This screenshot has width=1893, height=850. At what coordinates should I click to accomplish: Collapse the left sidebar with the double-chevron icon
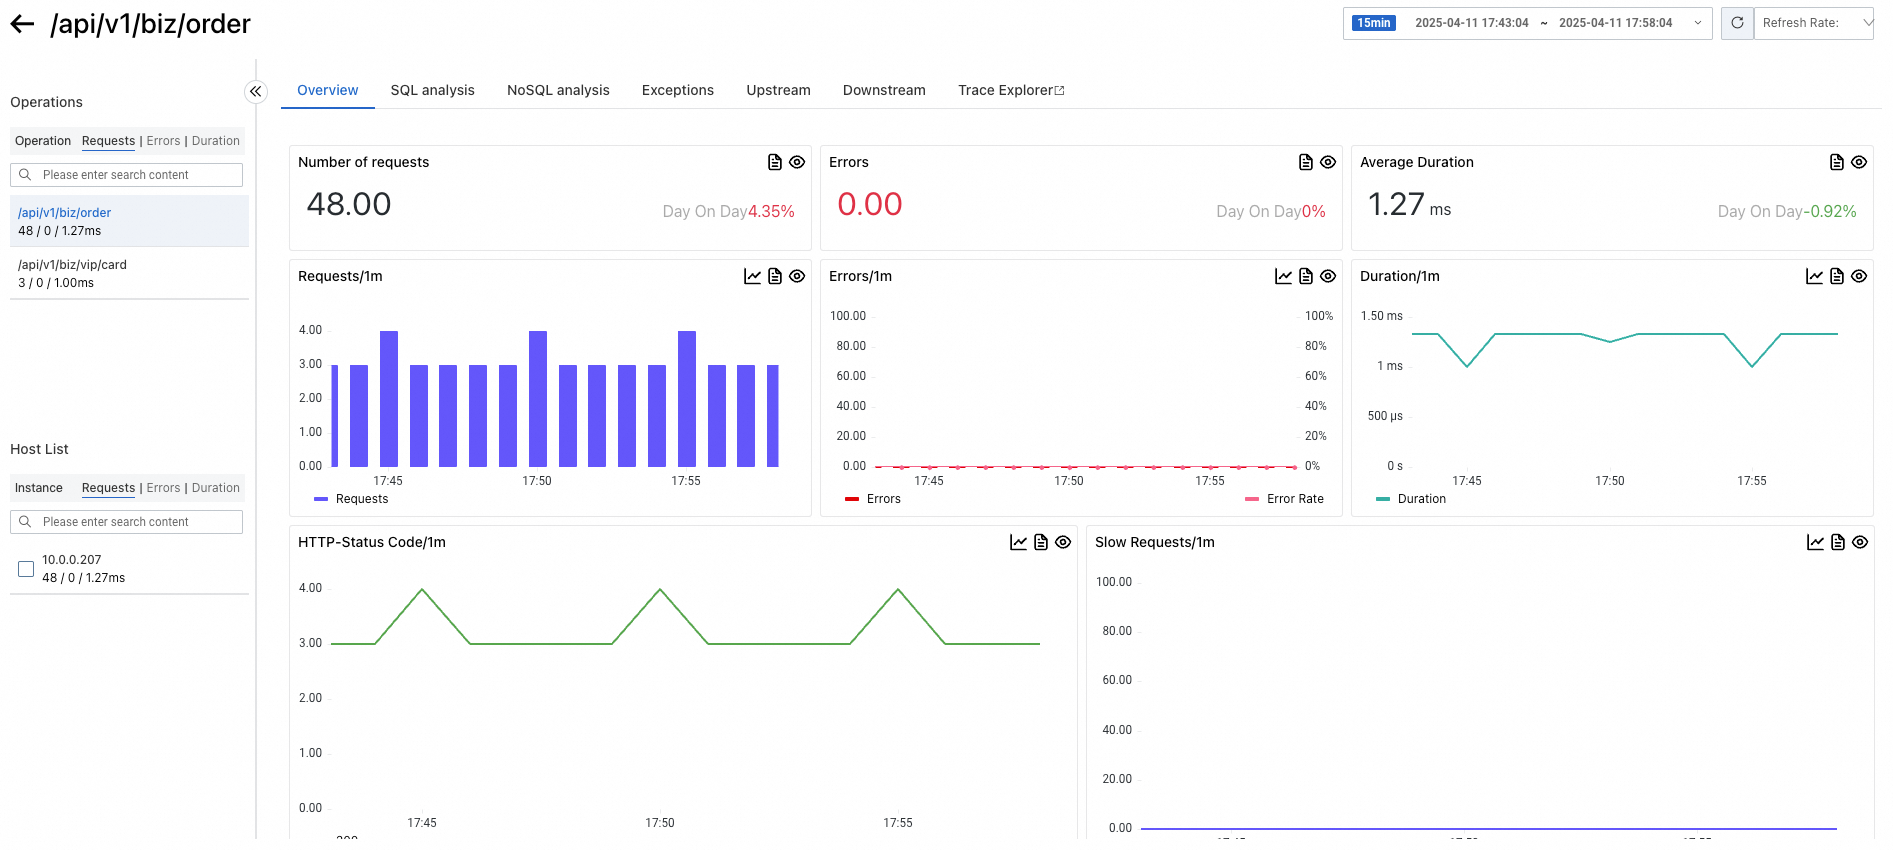click(x=256, y=92)
